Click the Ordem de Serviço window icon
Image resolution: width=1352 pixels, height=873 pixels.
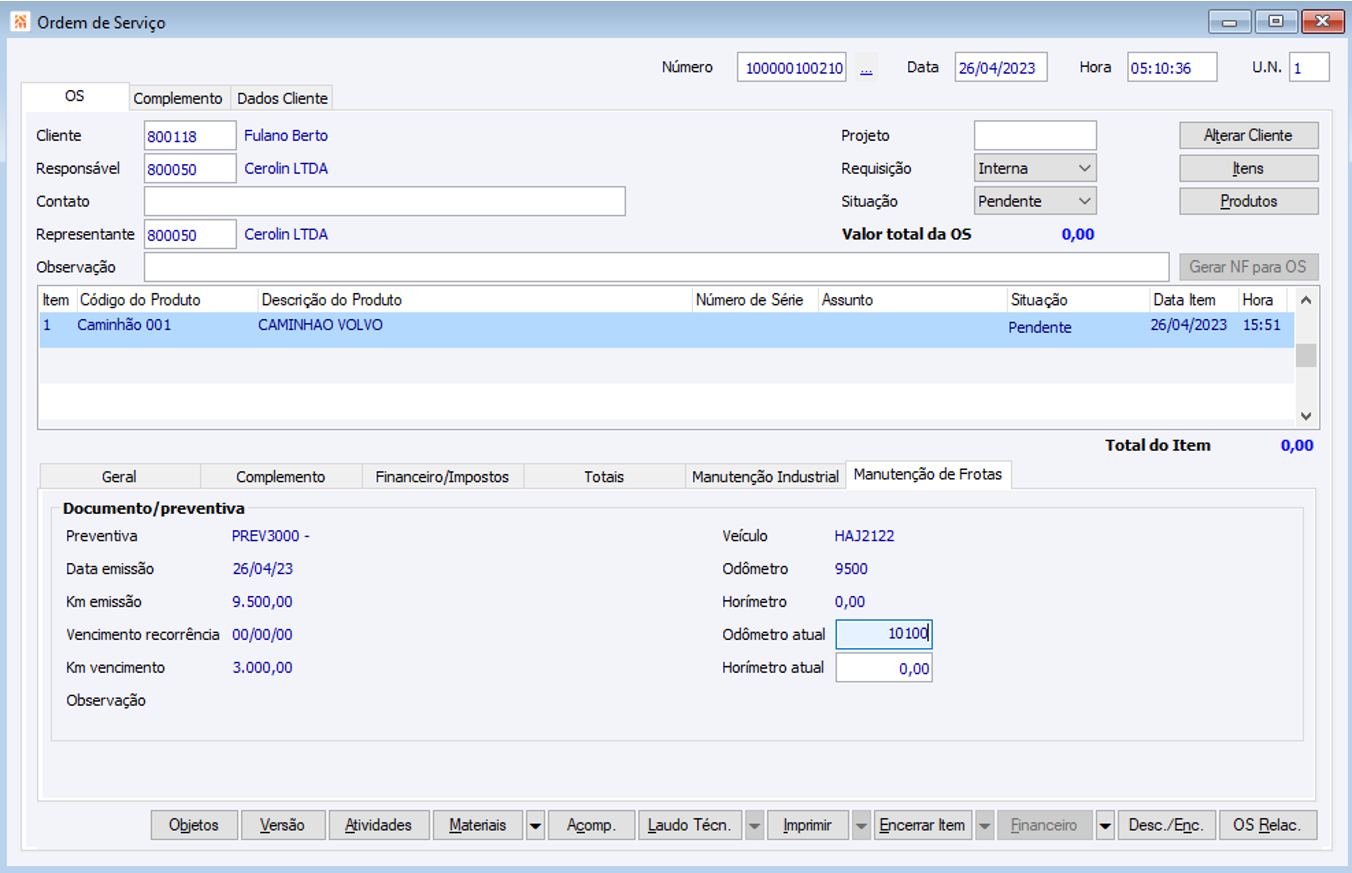tap(20, 22)
